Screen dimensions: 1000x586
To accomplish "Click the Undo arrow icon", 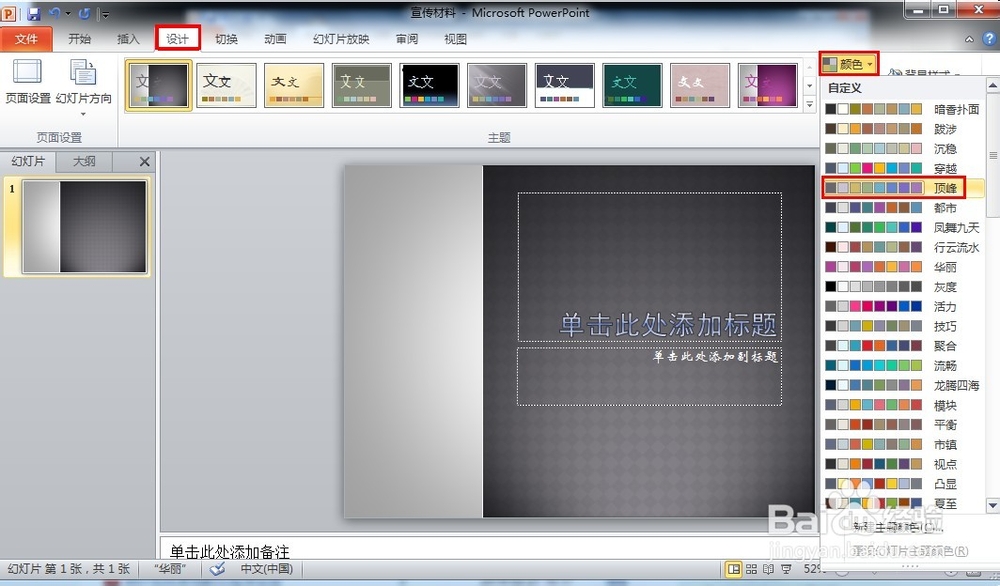I will tap(56, 14).
